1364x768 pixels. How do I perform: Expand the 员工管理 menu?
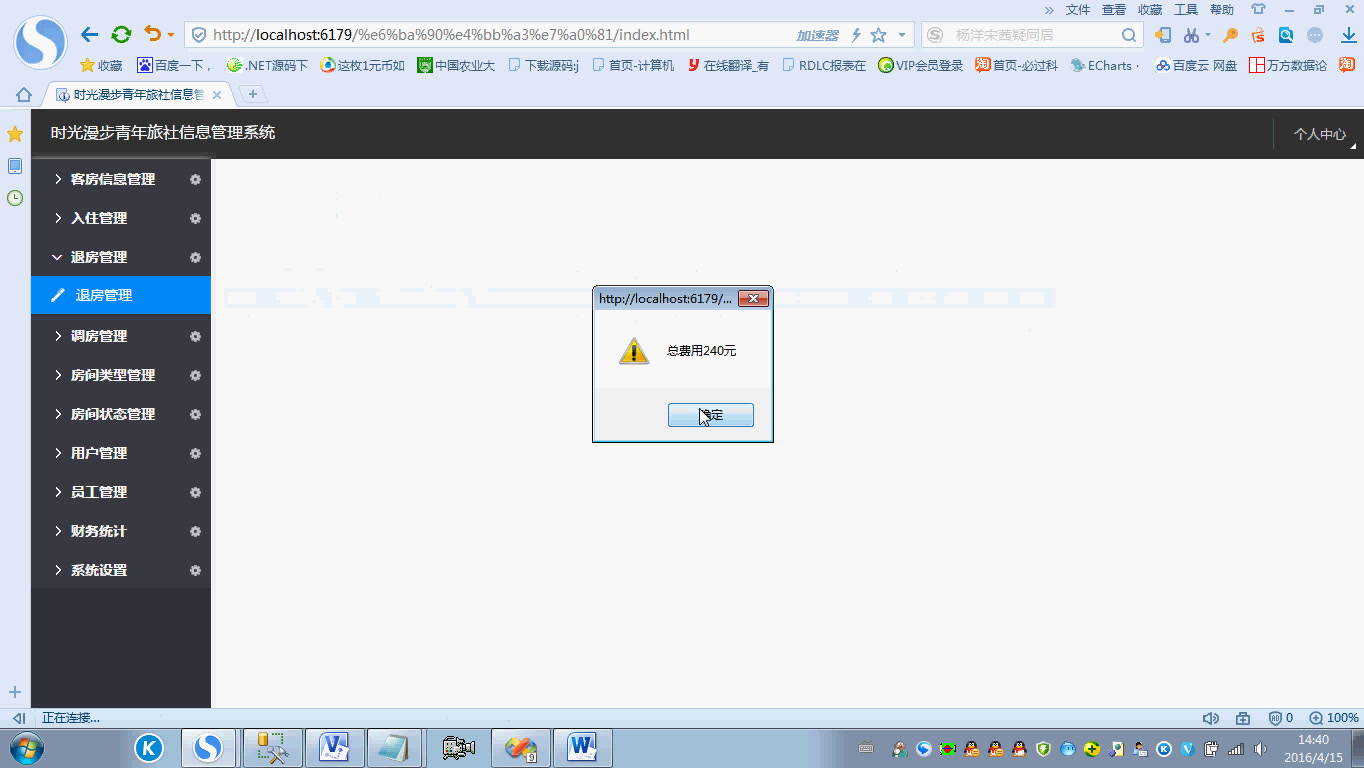pos(121,492)
